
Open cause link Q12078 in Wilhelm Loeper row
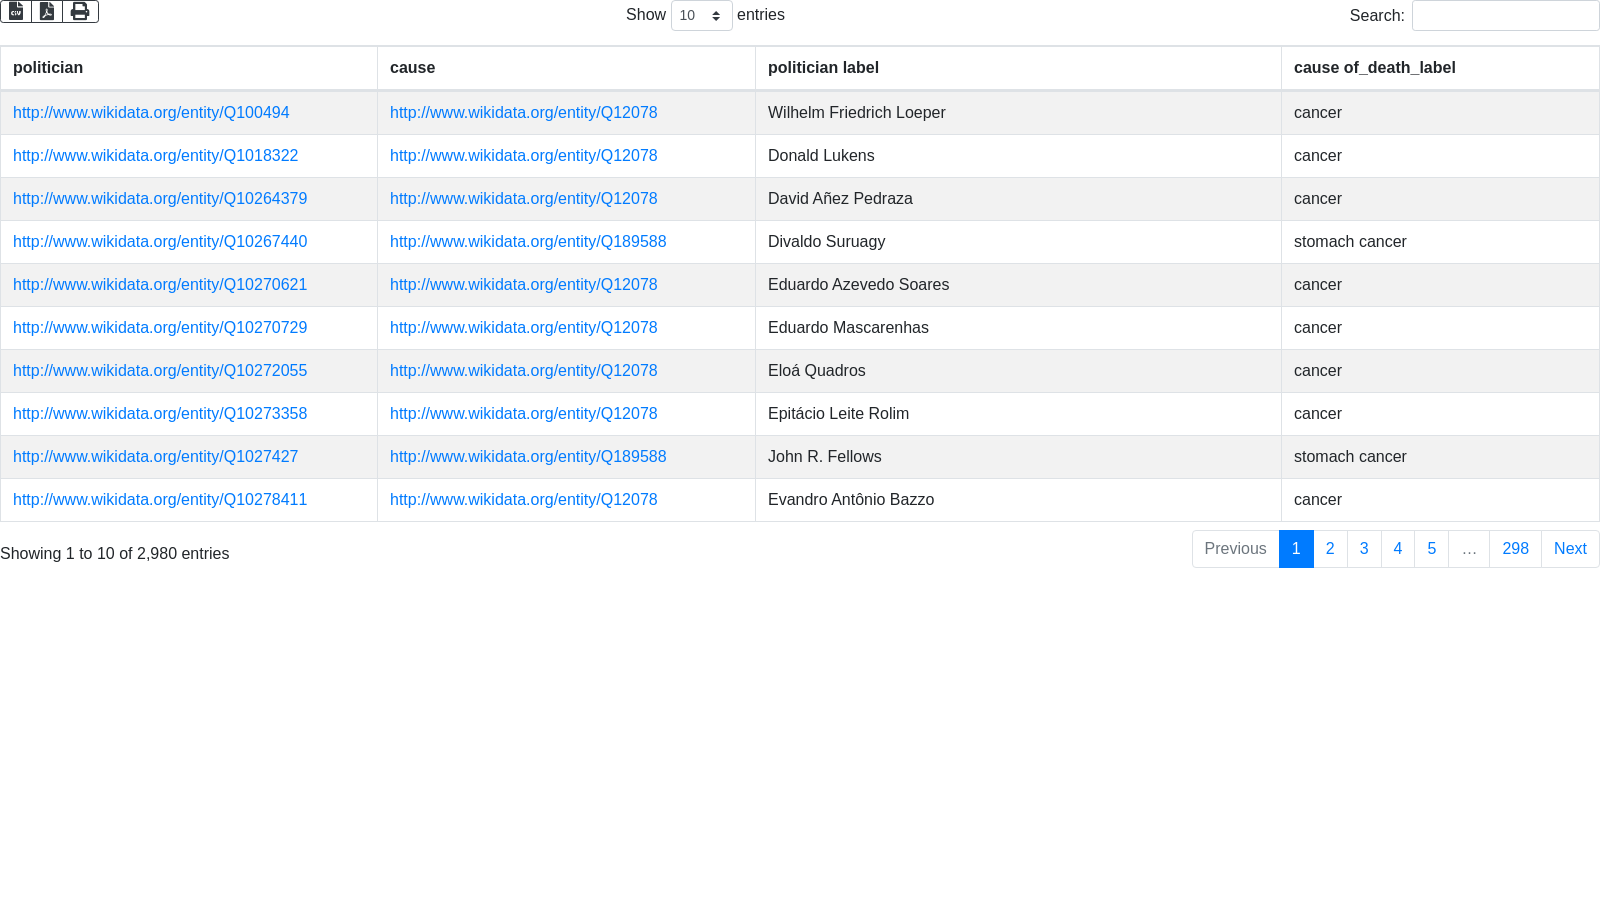pyautogui.click(x=524, y=113)
